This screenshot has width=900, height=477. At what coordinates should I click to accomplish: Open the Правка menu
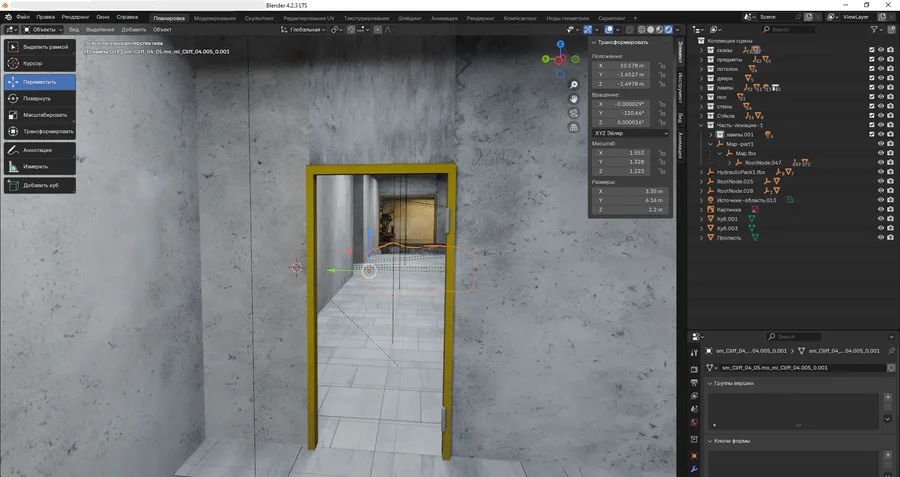45,17
